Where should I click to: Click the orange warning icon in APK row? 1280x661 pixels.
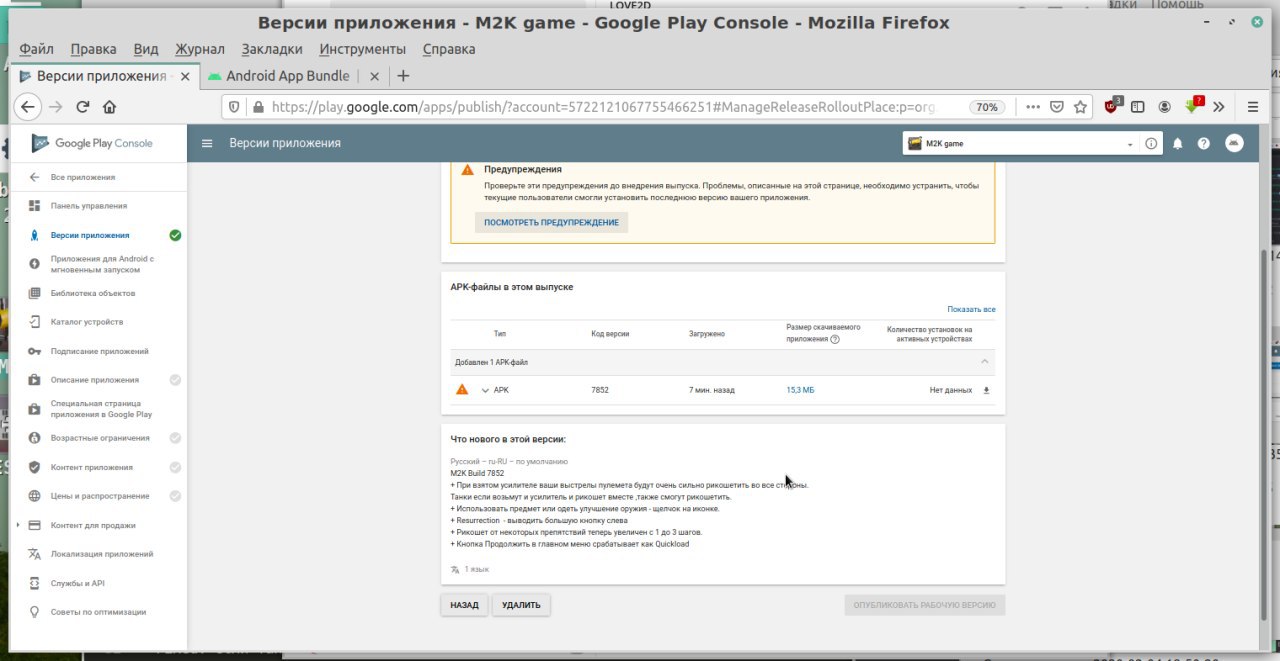(x=462, y=389)
